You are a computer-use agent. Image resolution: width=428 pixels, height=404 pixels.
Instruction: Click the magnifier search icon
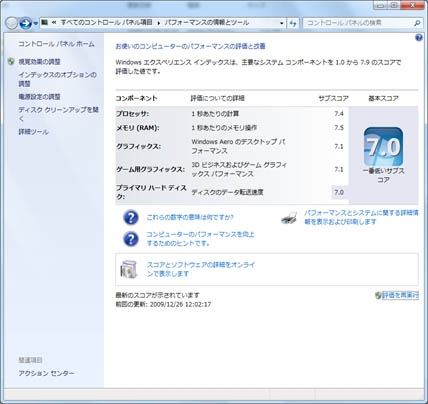point(417,23)
